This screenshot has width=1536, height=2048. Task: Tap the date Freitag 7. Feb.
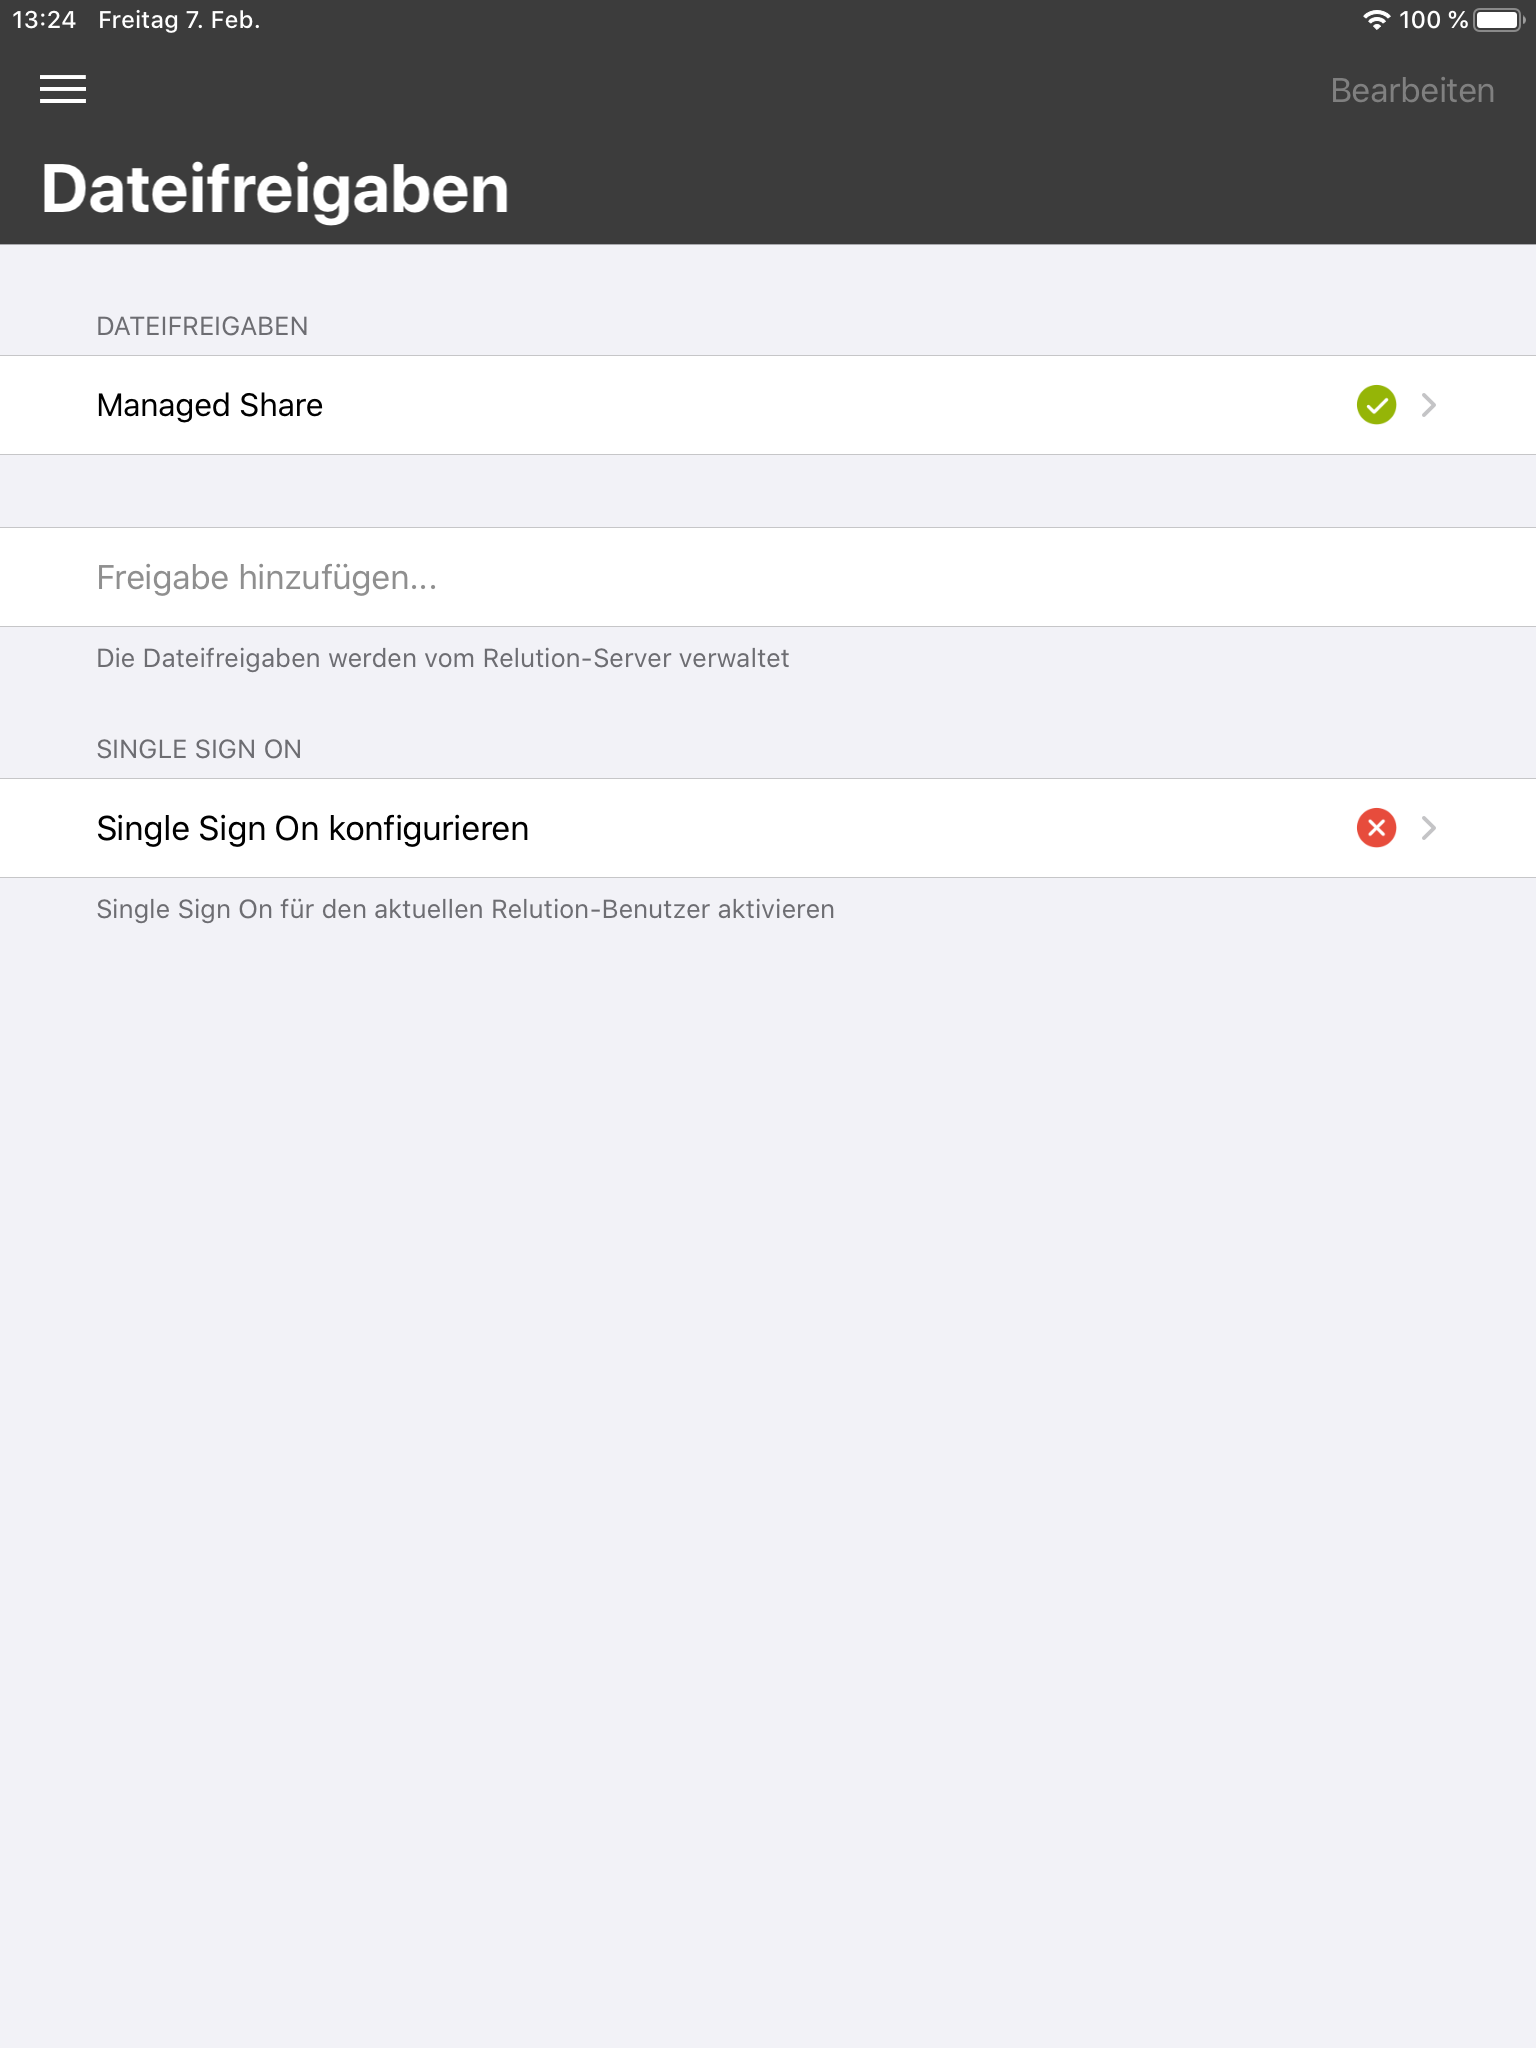click(179, 20)
